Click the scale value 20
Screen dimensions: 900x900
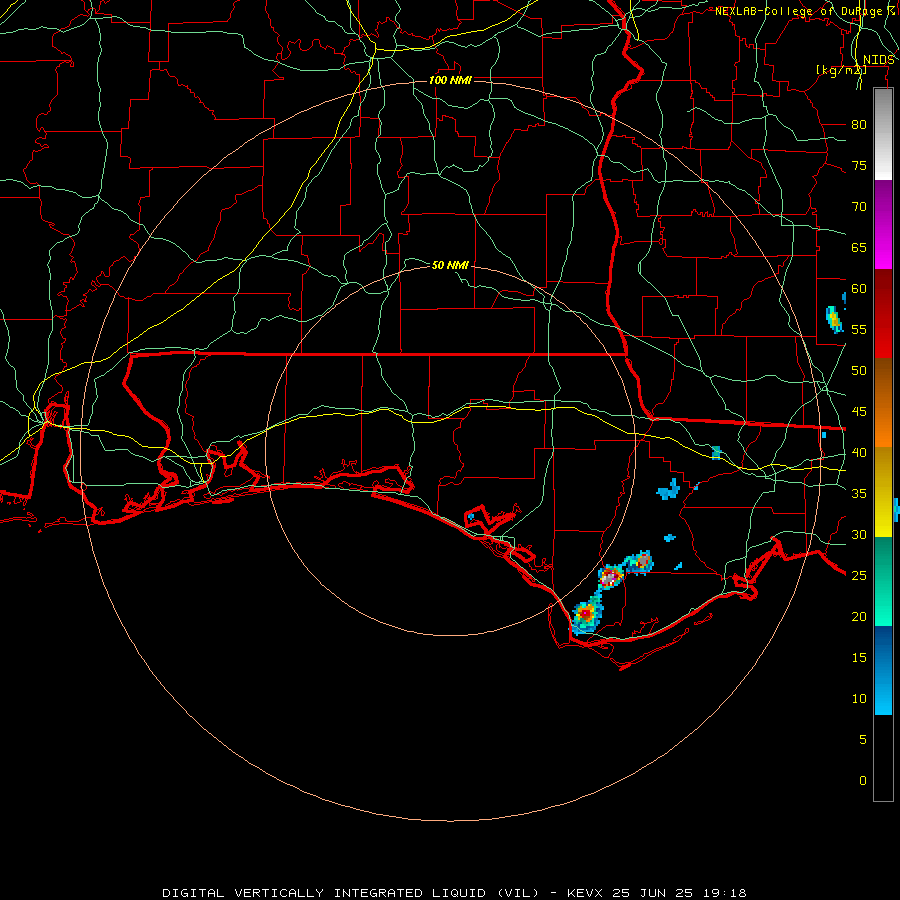tap(859, 616)
